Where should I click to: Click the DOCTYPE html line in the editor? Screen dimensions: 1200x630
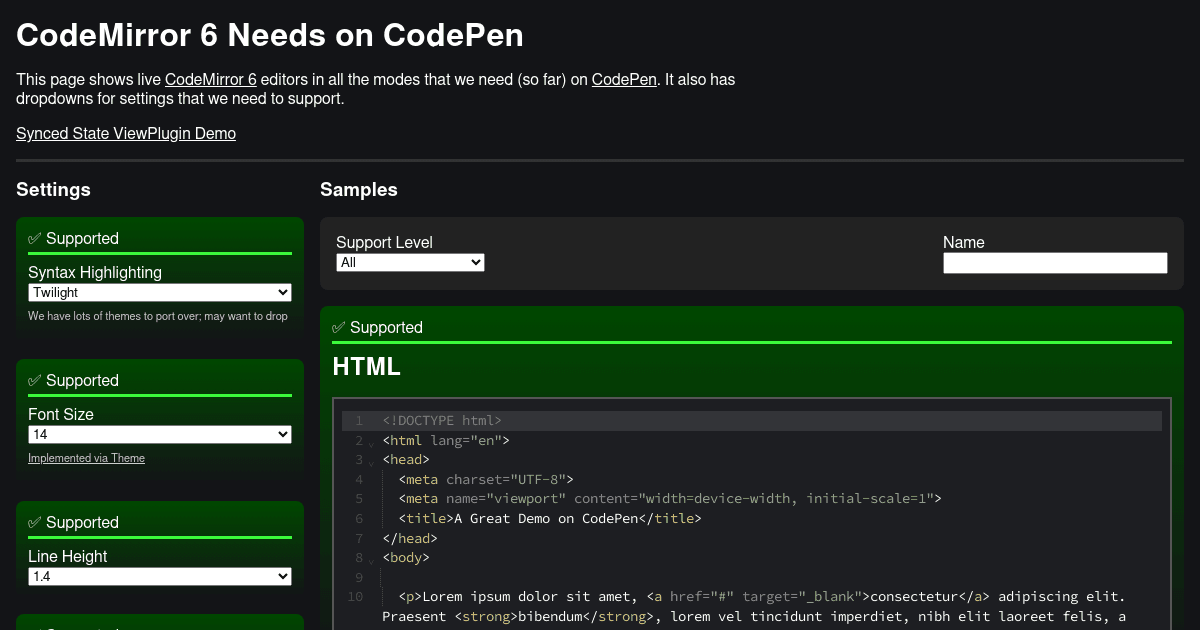440,420
